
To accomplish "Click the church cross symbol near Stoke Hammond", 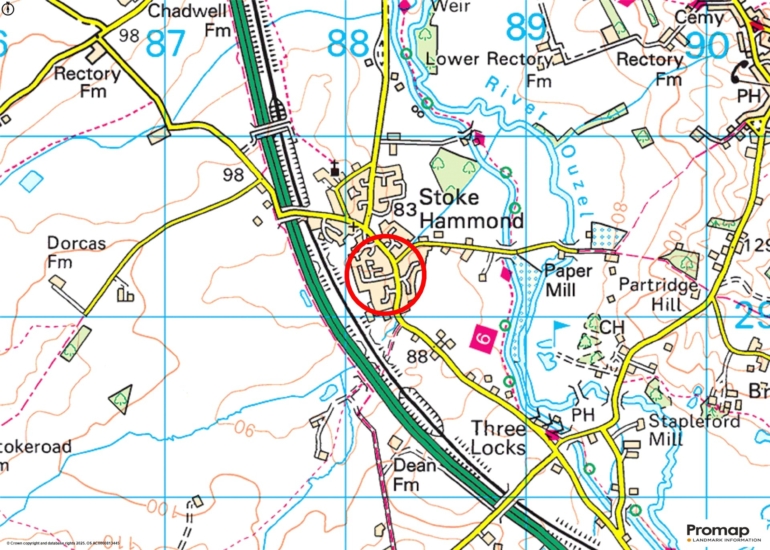I will (335, 168).
